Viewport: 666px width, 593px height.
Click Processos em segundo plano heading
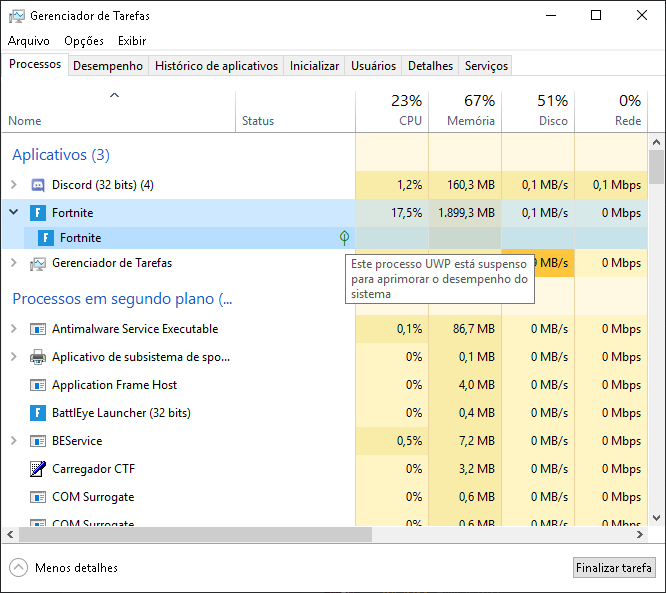(122, 299)
